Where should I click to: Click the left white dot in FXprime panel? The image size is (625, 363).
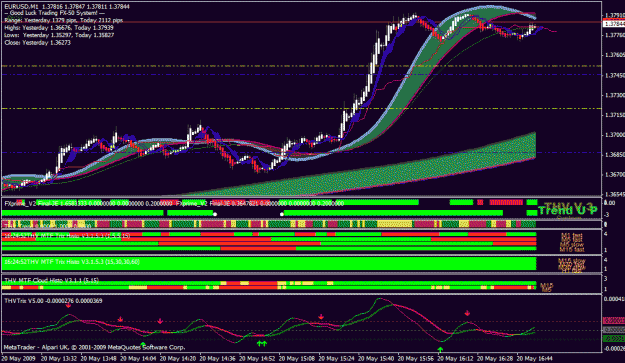[x=215, y=214]
